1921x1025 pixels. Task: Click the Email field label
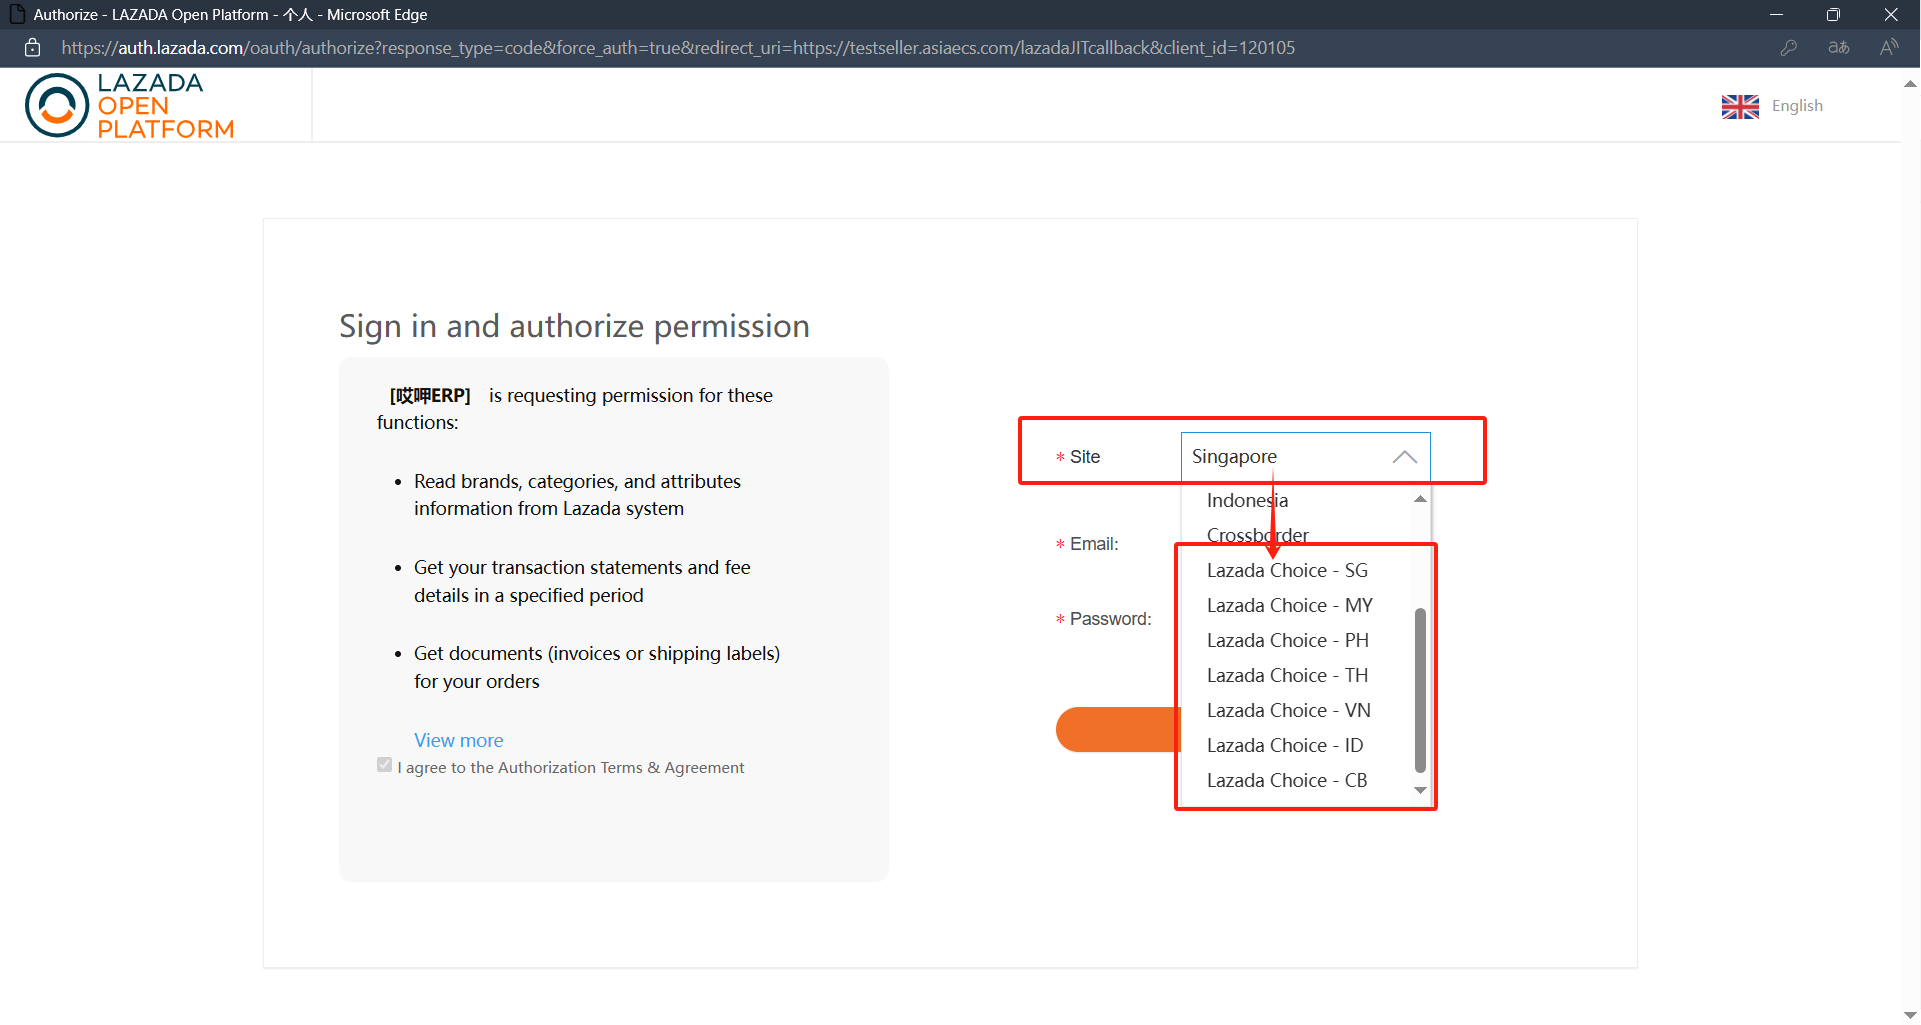tap(1094, 544)
